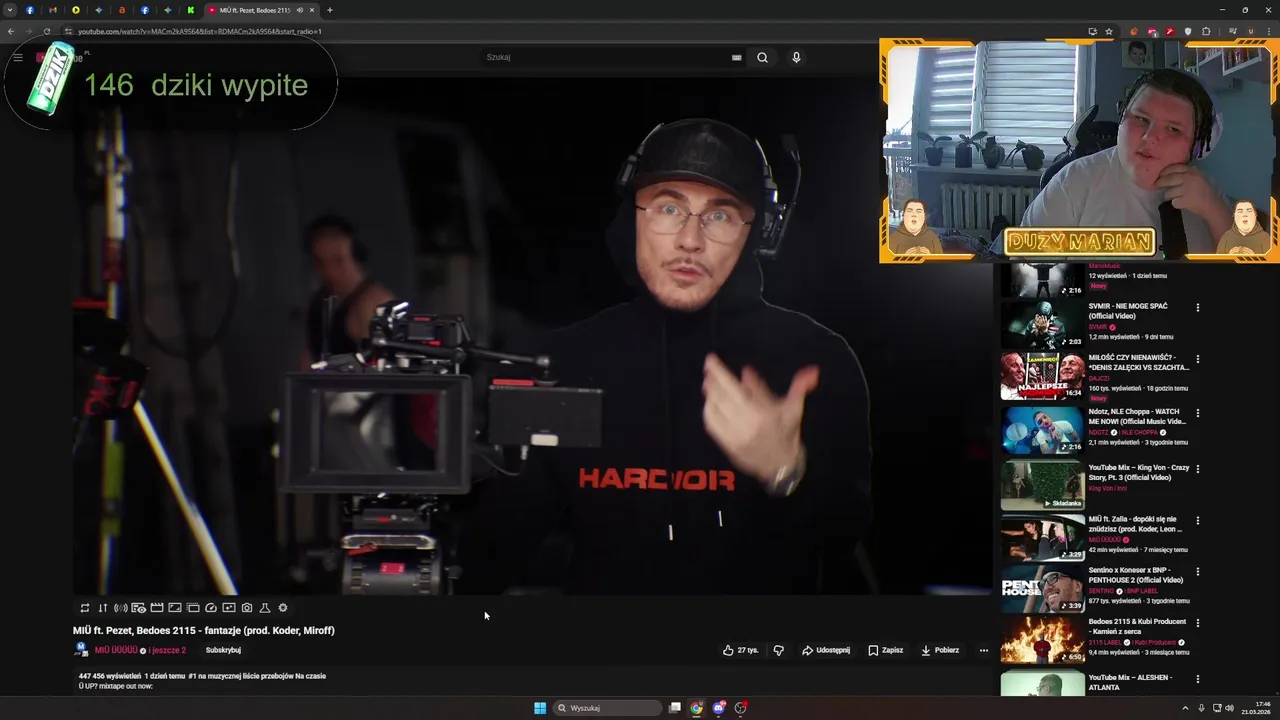The image size is (1280, 720).
Task: Mute the tab via its speaker icon
Action: 299,10
